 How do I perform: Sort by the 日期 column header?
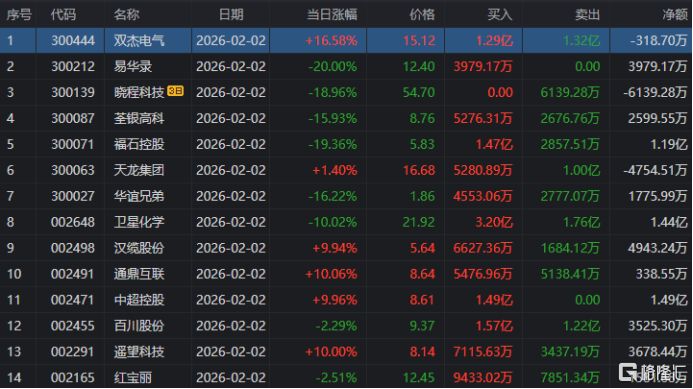tap(231, 15)
